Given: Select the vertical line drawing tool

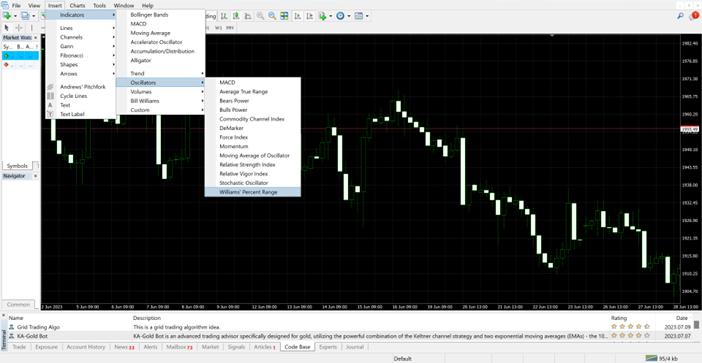Looking at the screenshot, I should tap(31, 28).
